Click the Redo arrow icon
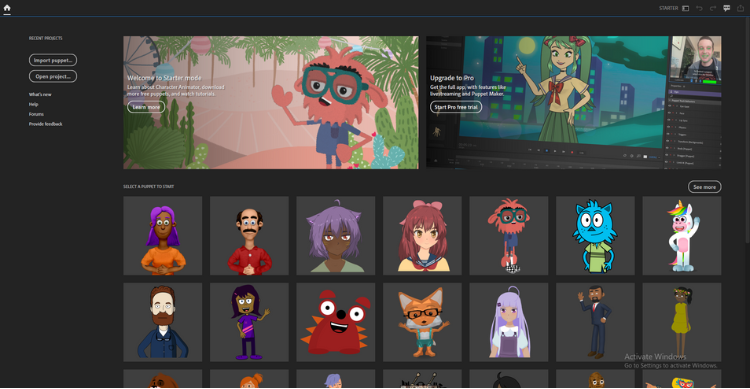Viewport: 750px width, 389px height. pyautogui.click(x=713, y=8)
